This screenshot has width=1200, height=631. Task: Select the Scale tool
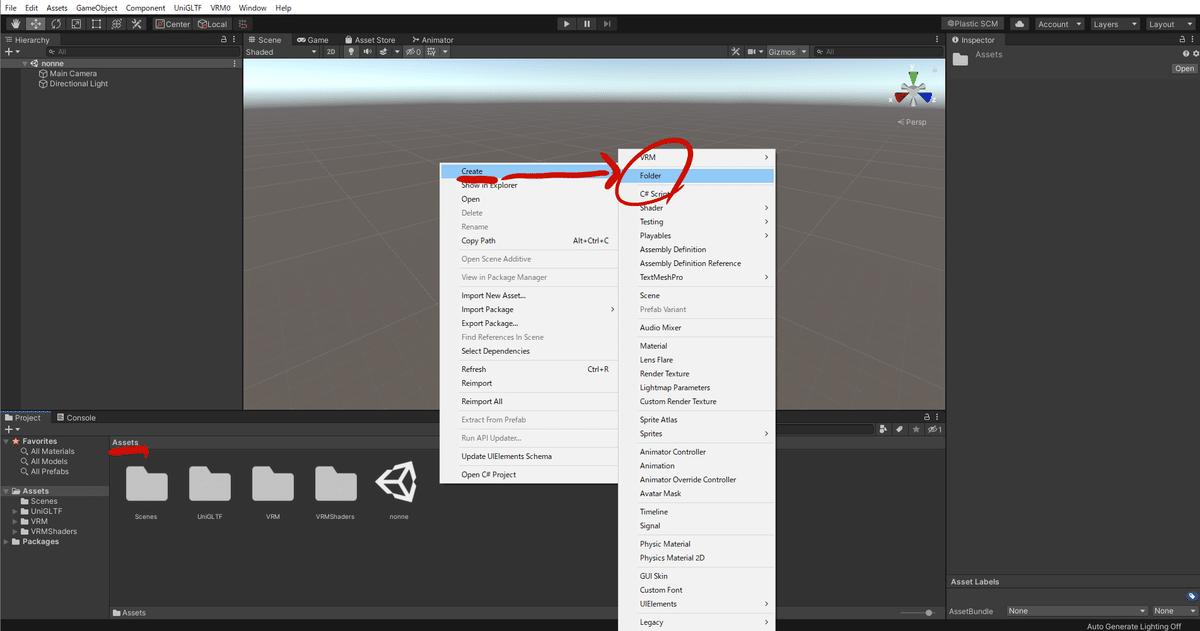76,24
